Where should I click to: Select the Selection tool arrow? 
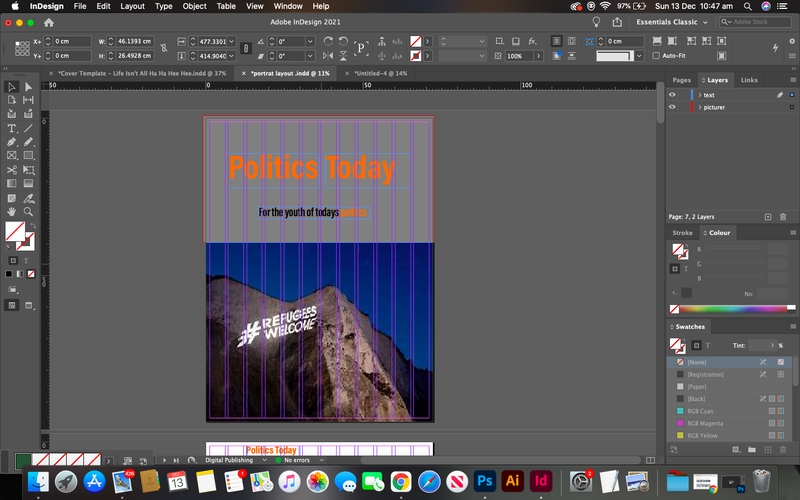(11, 87)
